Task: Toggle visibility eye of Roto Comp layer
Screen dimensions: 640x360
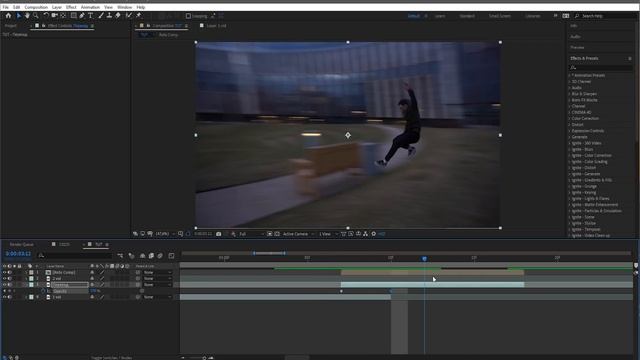Action: coord(4,272)
